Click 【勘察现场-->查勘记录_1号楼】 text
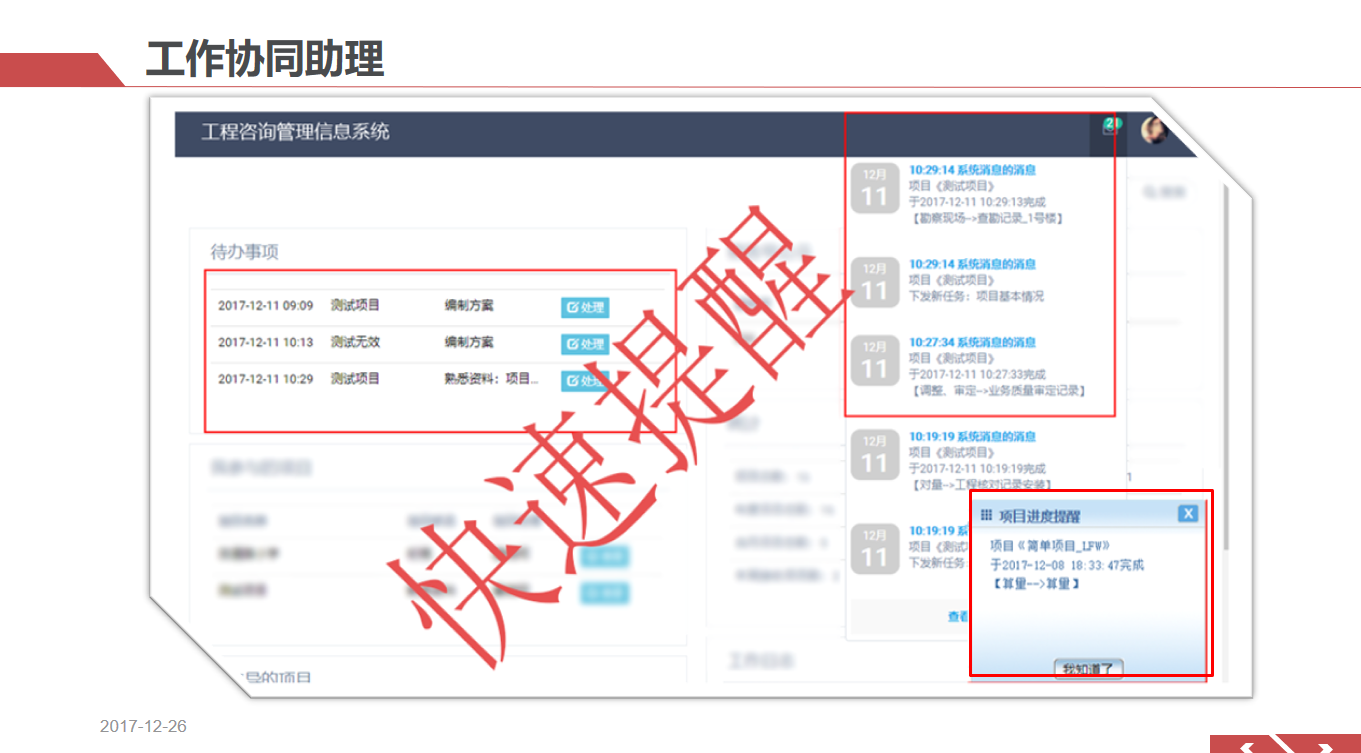This screenshot has width=1361, height=753. coord(986,218)
